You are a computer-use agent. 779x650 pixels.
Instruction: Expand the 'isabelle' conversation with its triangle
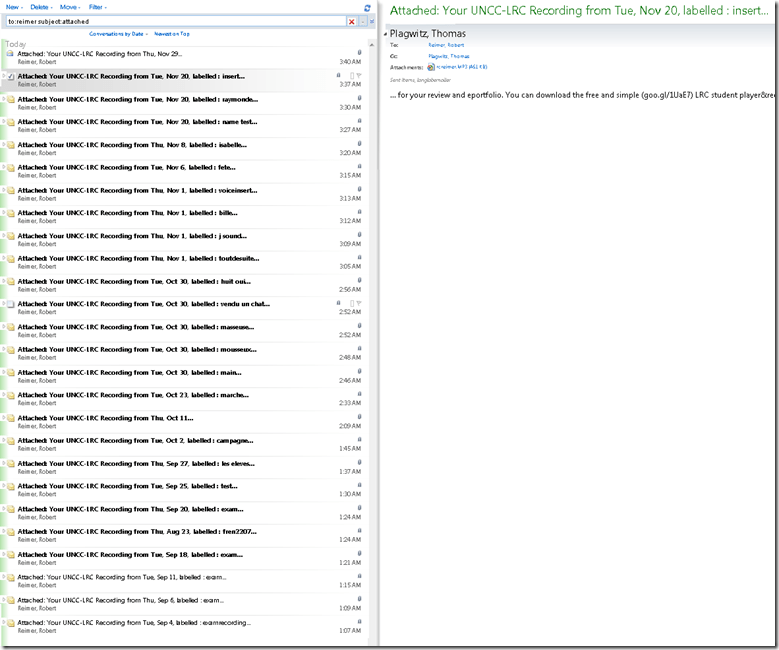click(x=4, y=144)
